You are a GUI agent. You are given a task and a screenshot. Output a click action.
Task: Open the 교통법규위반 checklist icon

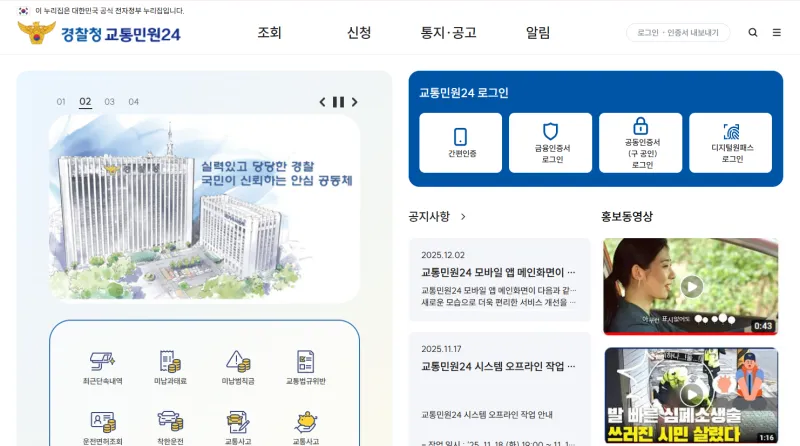(306, 362)
